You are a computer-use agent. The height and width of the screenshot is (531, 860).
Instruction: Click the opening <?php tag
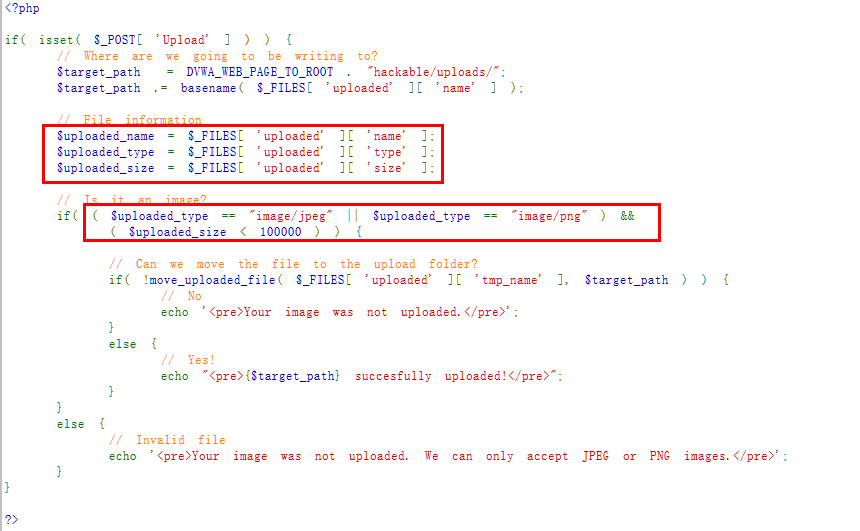tap(22, 8)
